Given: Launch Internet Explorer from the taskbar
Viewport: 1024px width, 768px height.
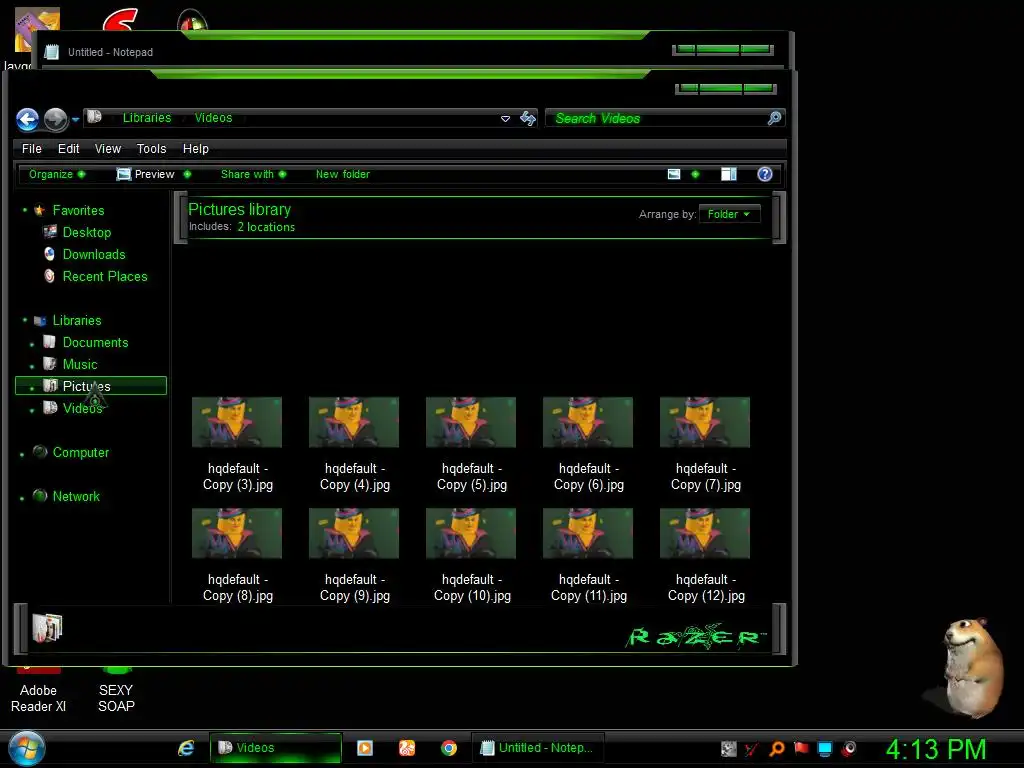Looking at the screenshot, I should click(x=186, y=748).
